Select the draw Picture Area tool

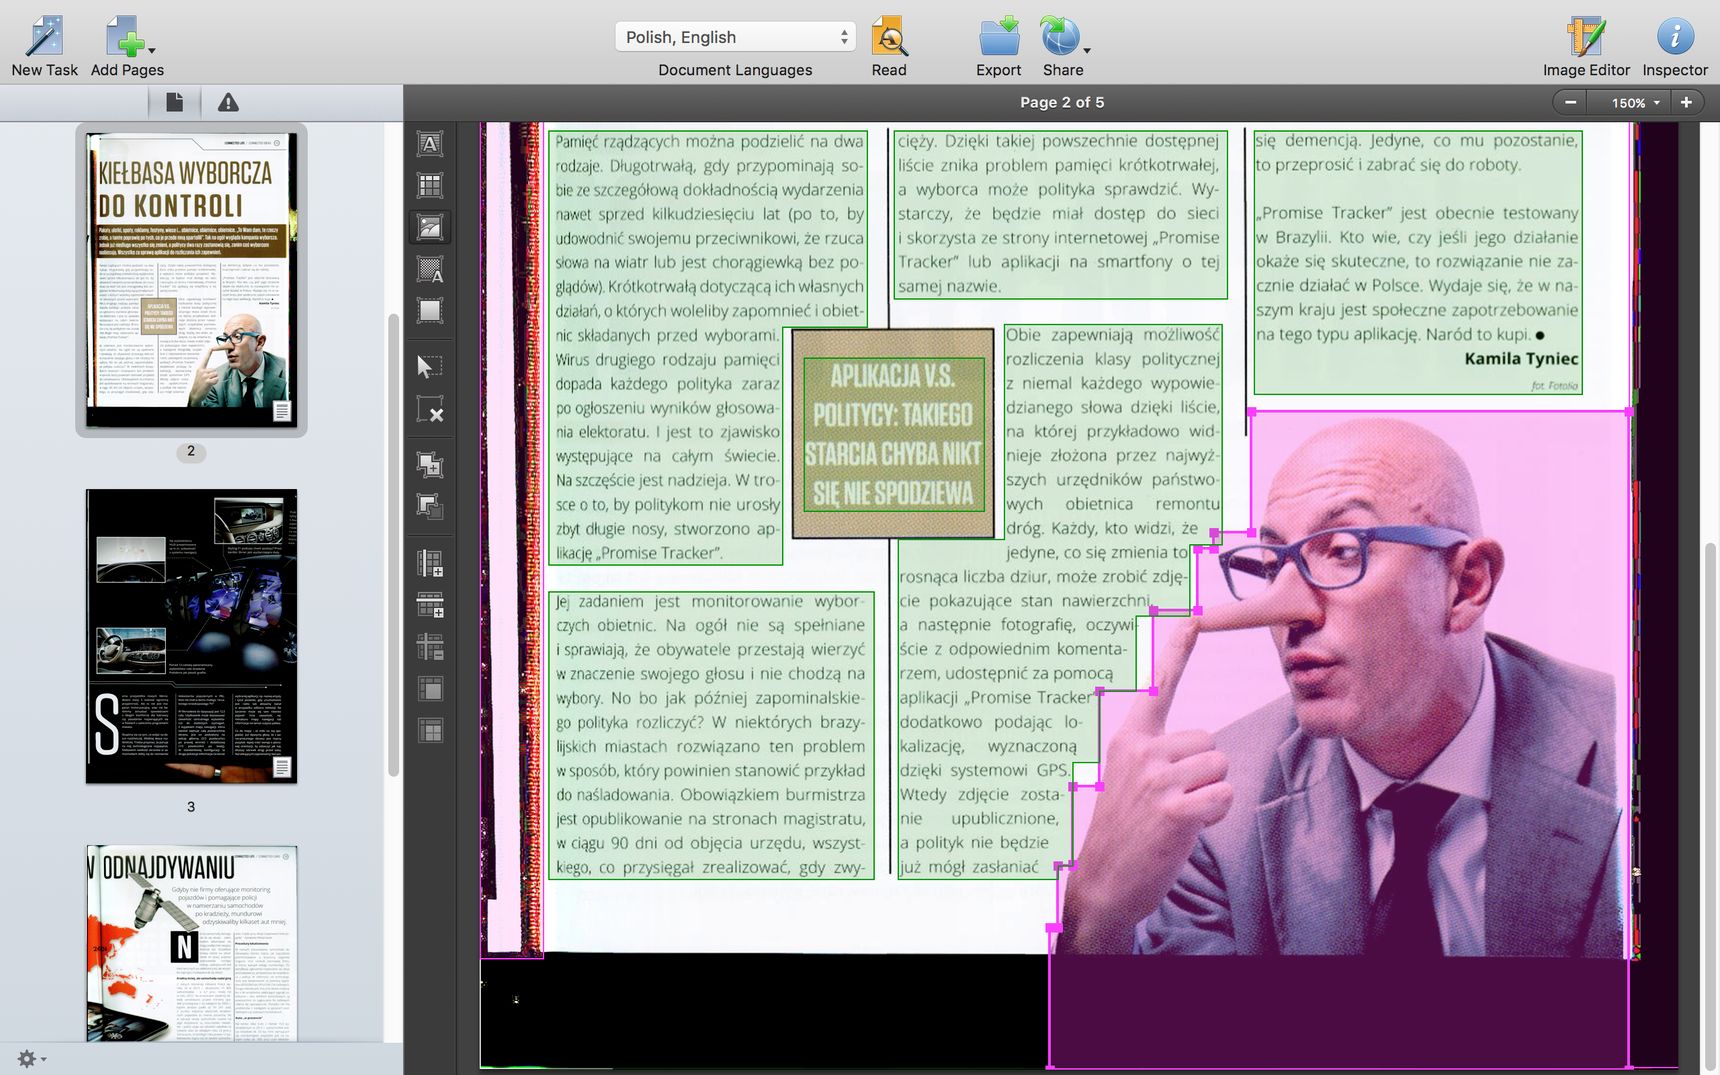point(430,227)
